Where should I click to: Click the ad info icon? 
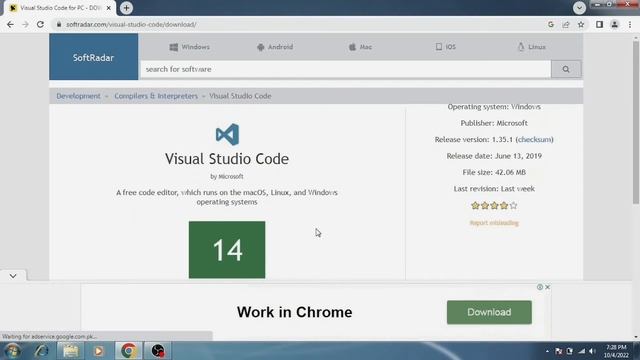[540, 287]
